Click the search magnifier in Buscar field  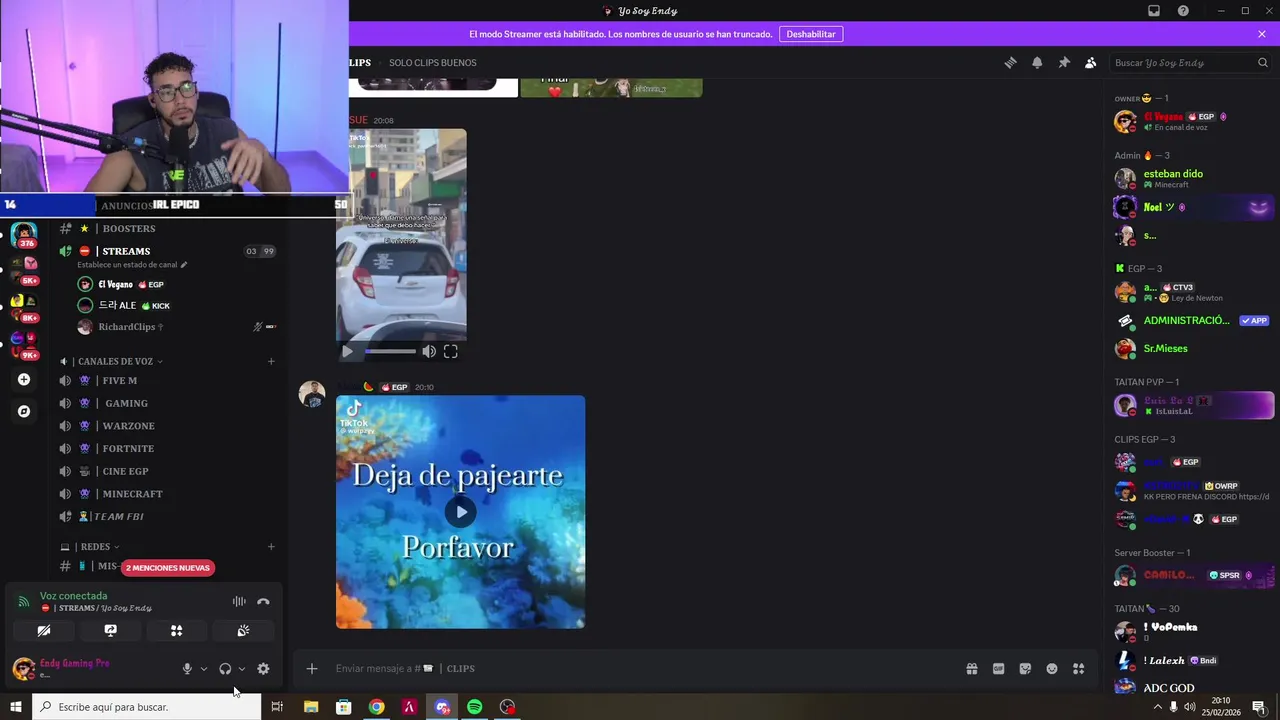[1262, 63]
